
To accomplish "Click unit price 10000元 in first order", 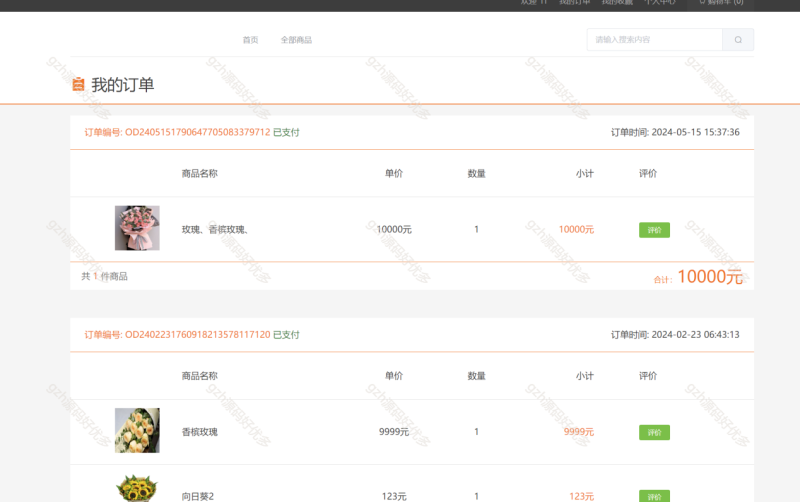I will (394, 230).
